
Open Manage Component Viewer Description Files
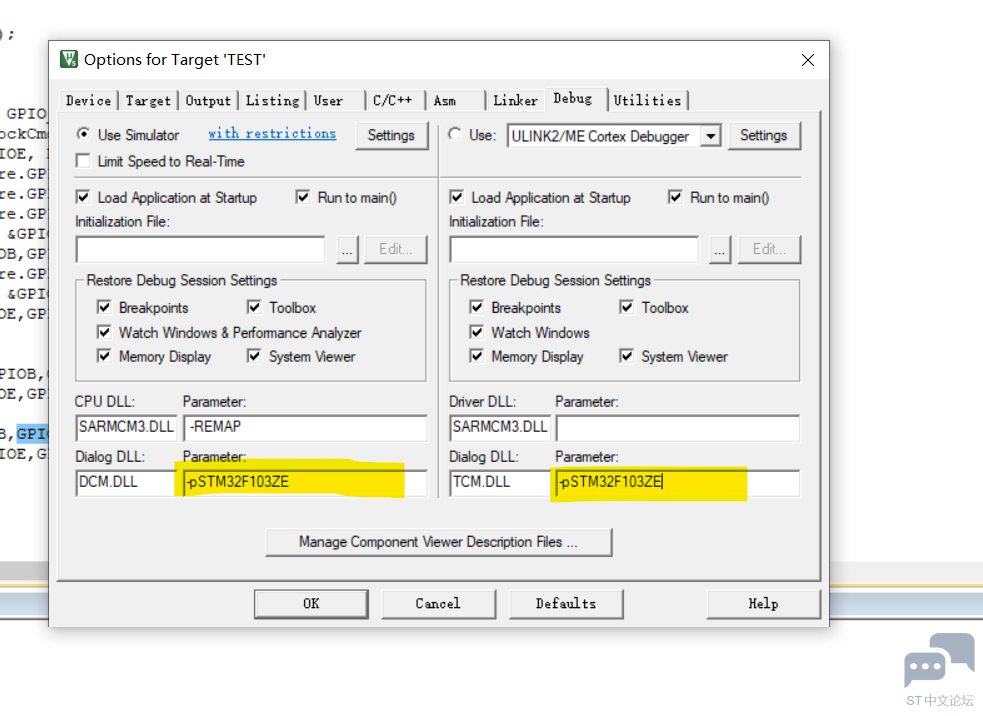click(x=439, y=542)
